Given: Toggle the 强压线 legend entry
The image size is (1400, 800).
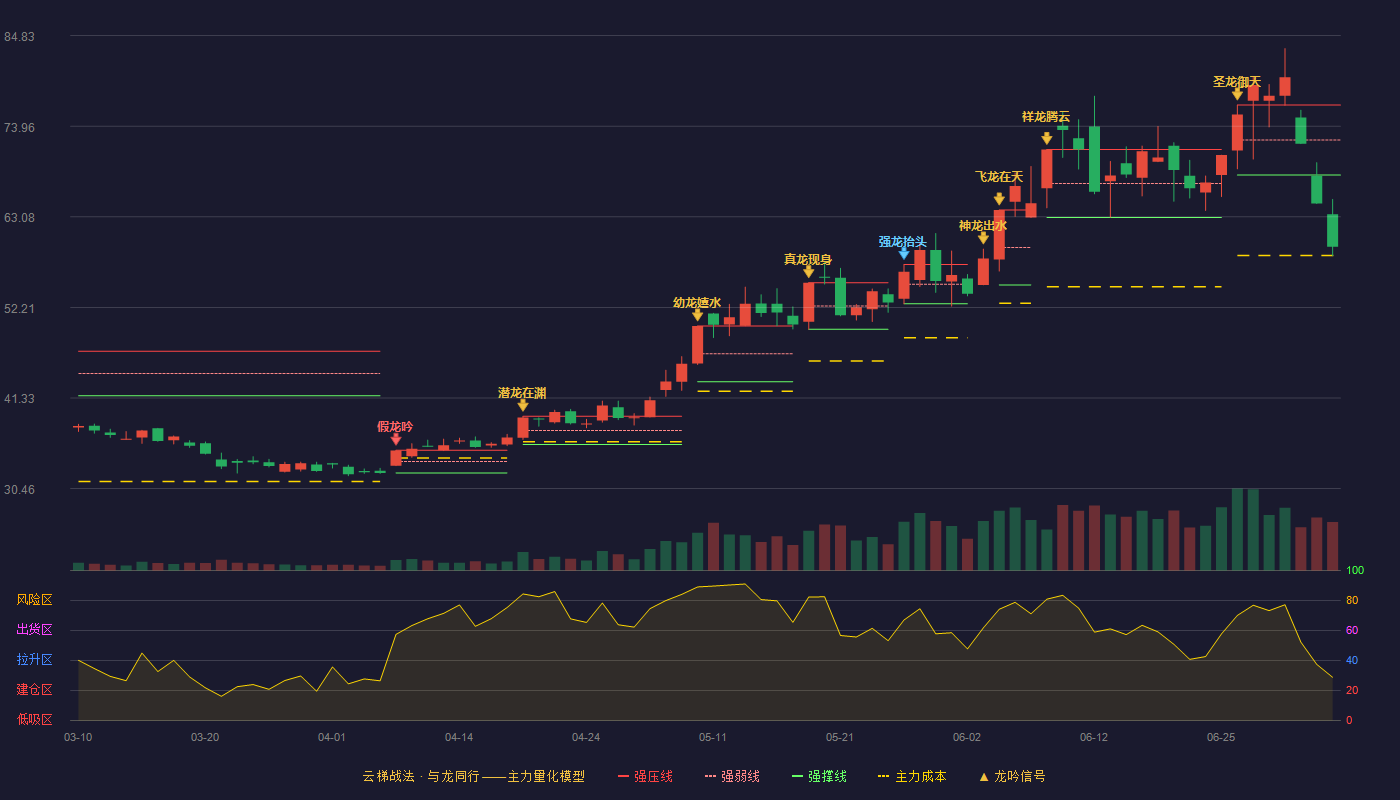Looking at the screenshot, I should (645, 776).
